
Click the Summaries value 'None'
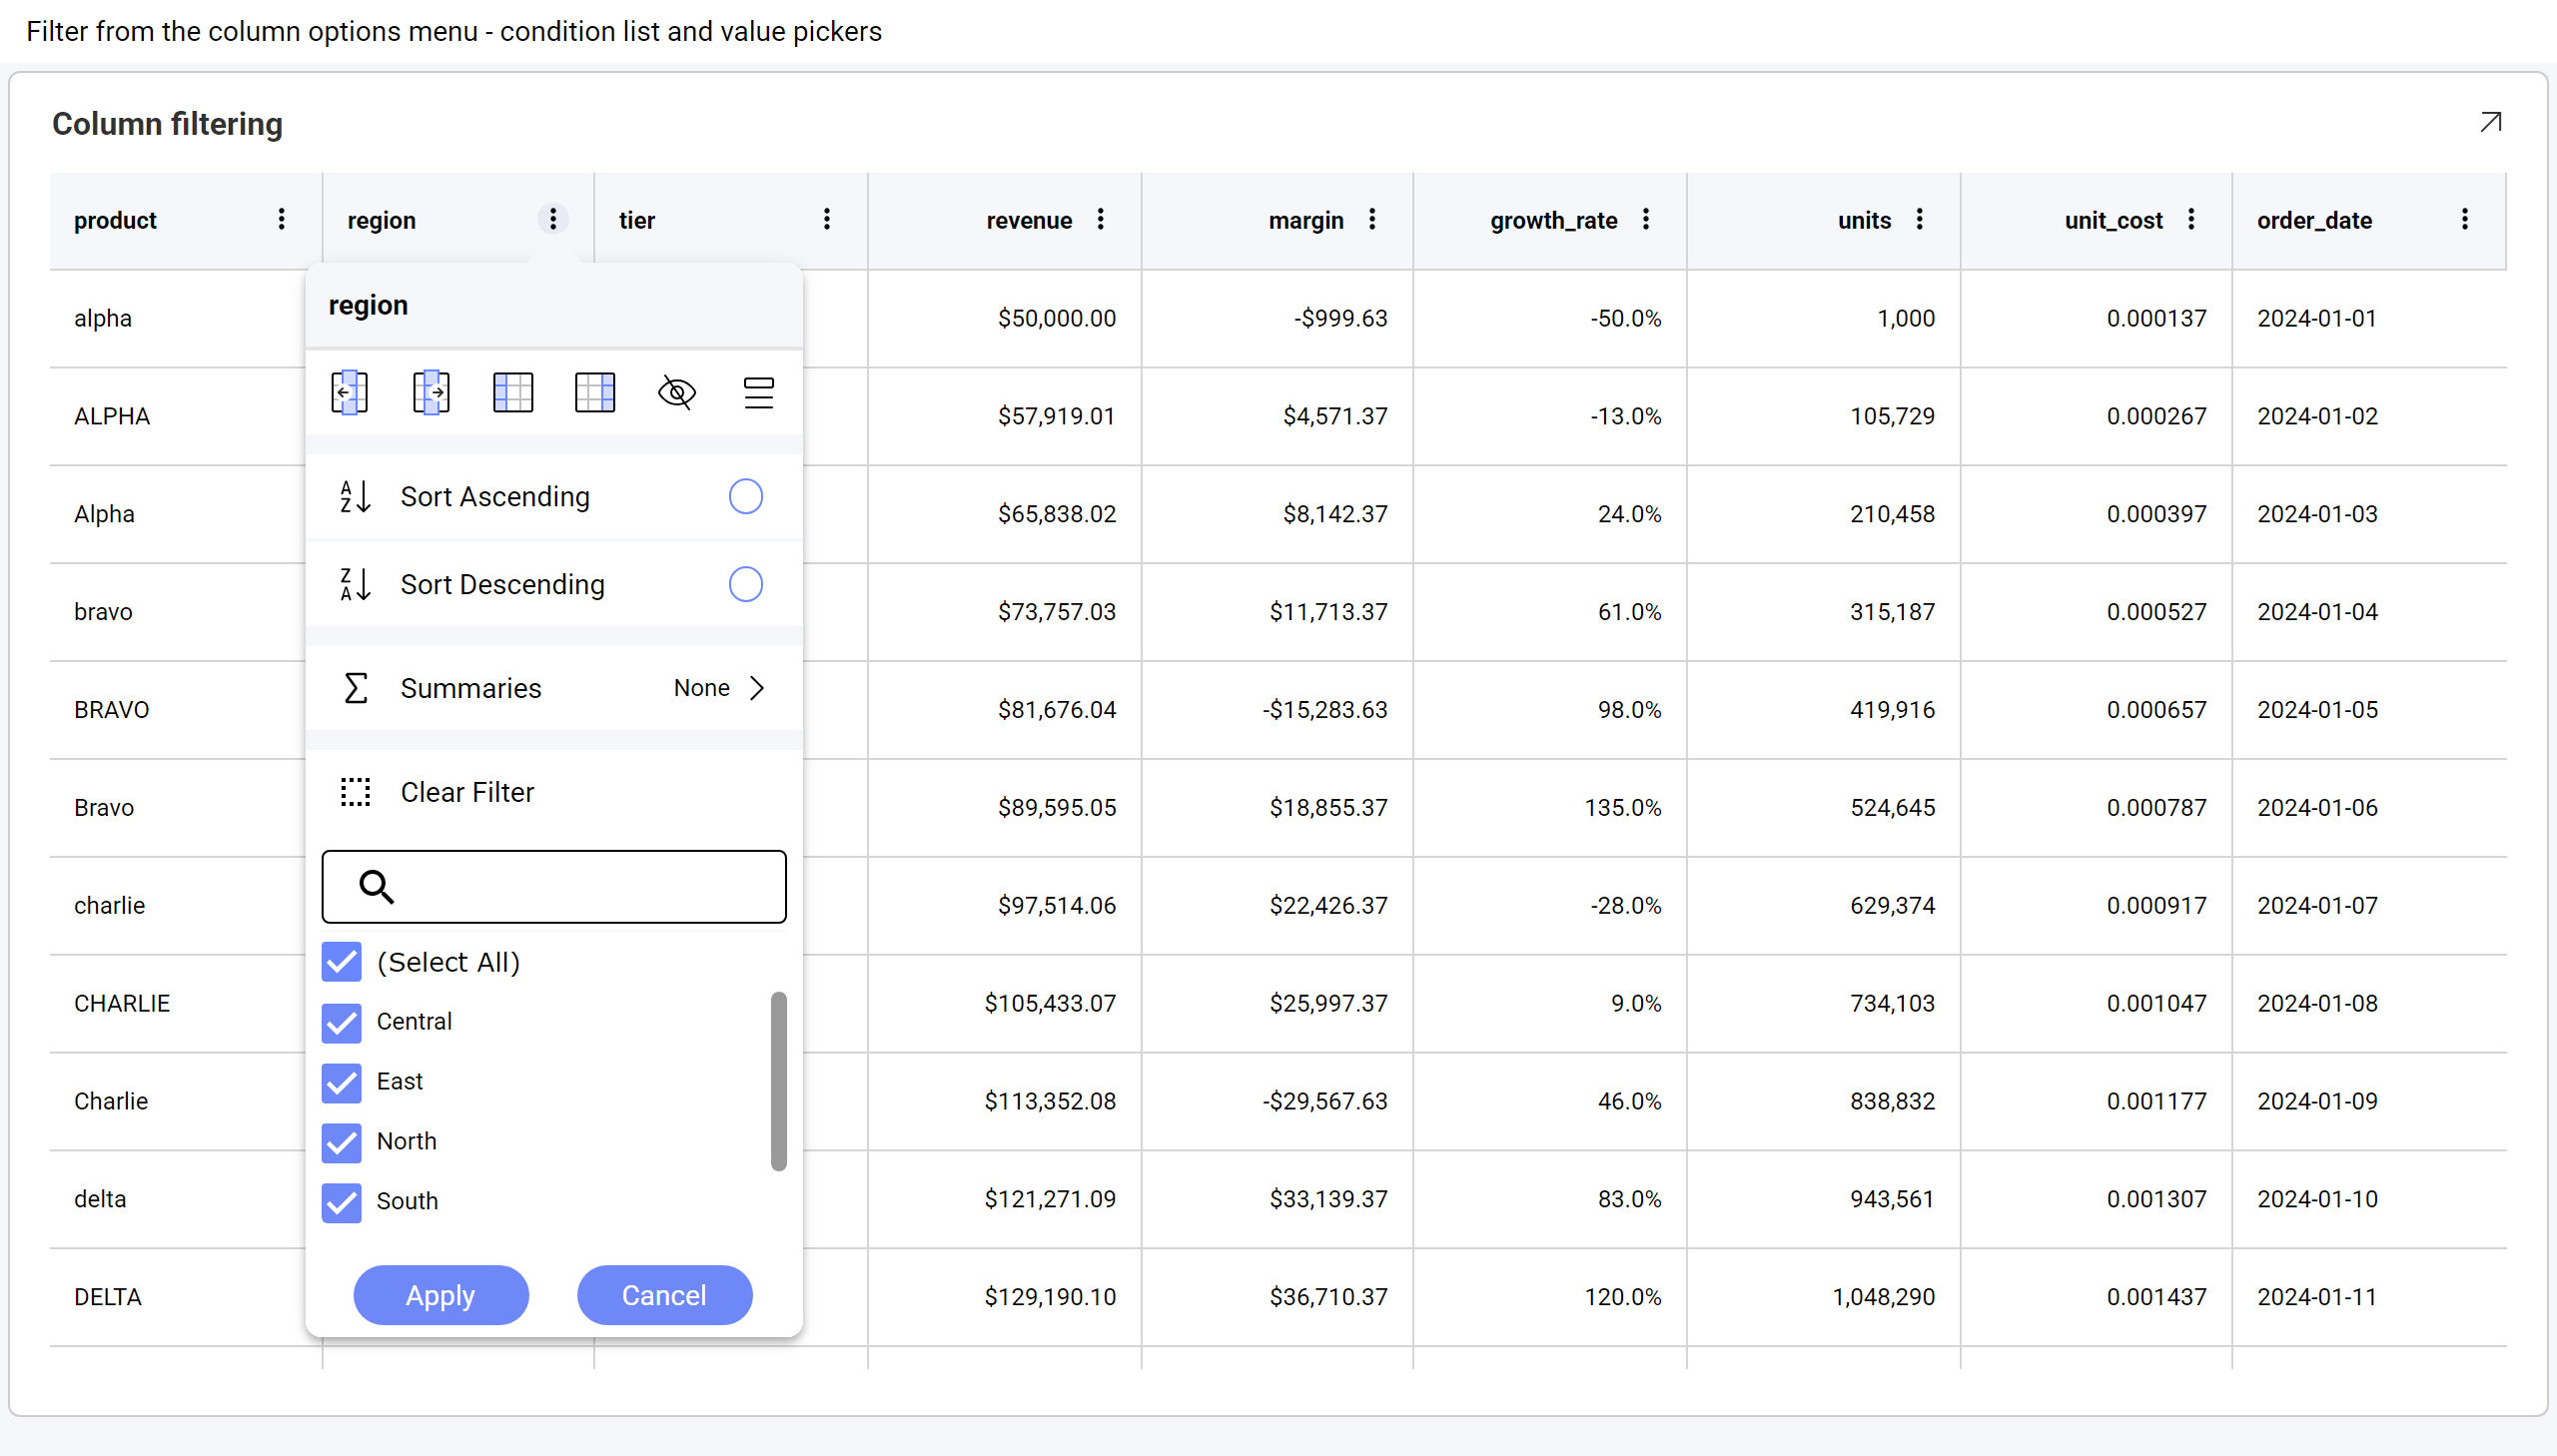click(701, 688)
